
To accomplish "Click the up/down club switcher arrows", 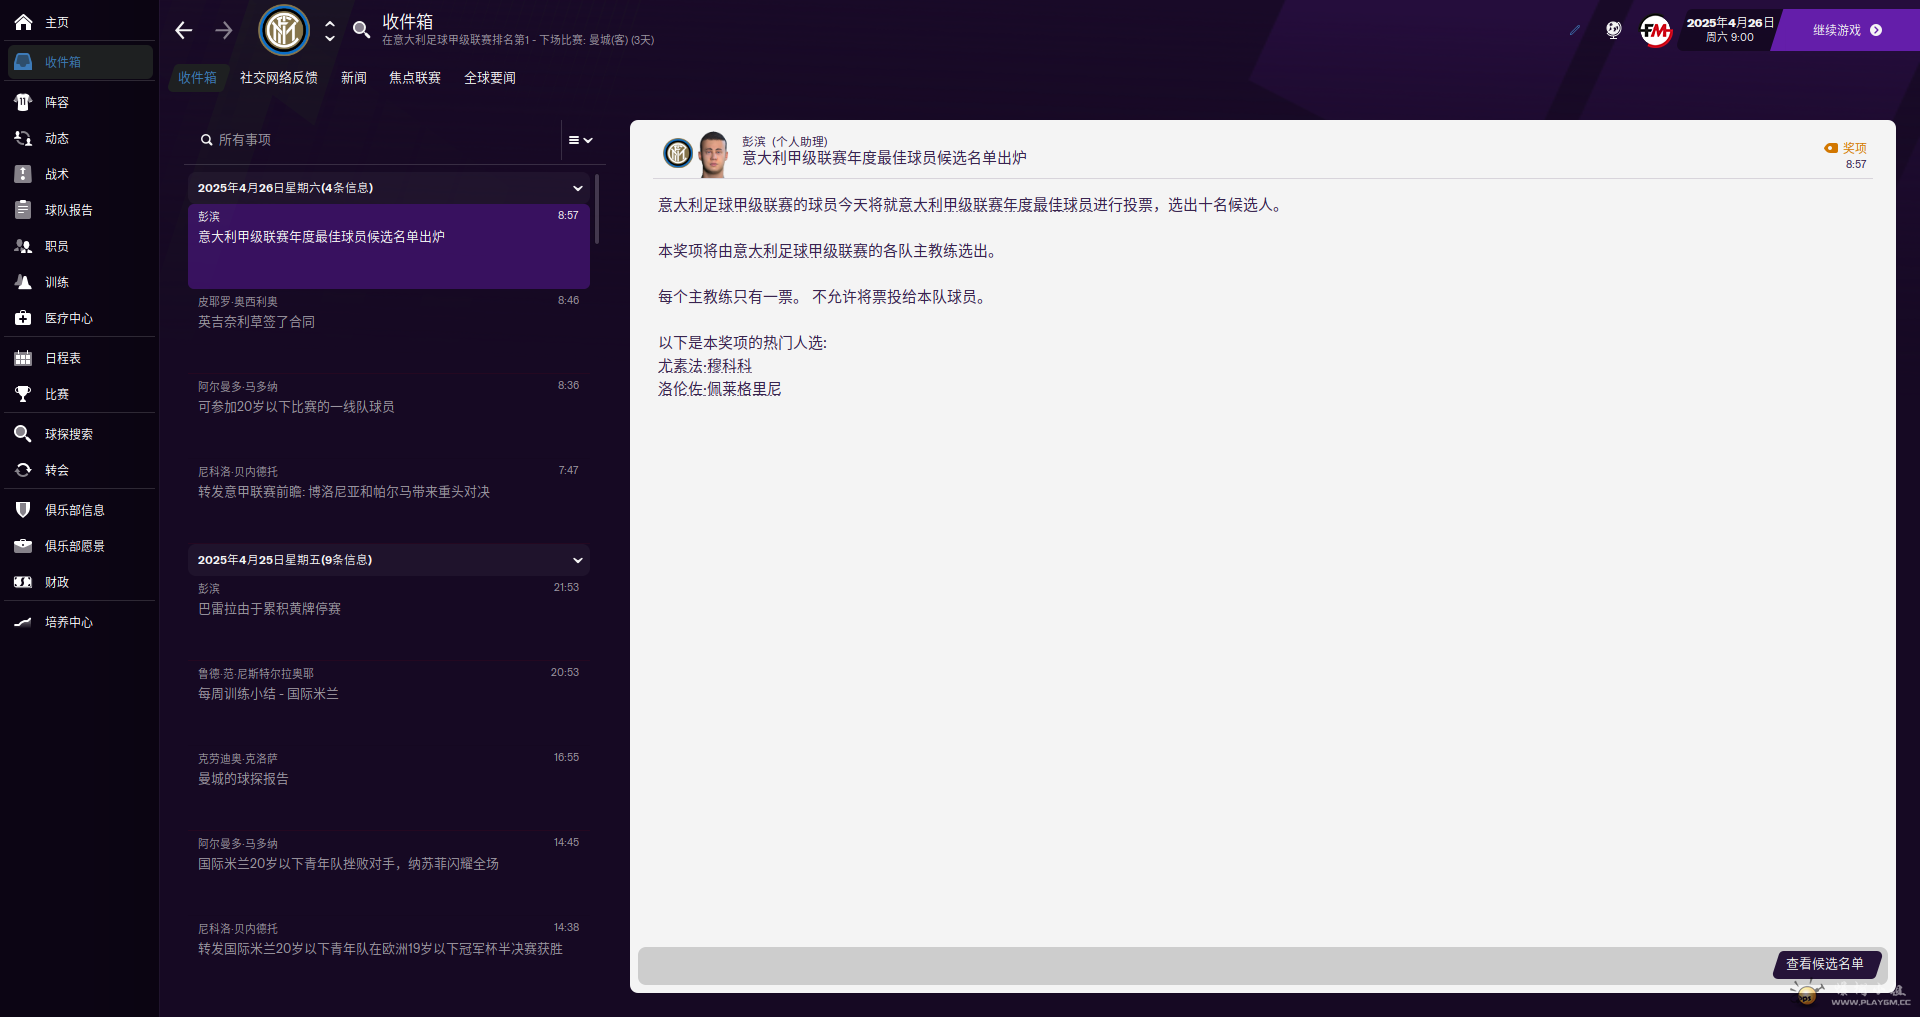I will coord(330,31).
